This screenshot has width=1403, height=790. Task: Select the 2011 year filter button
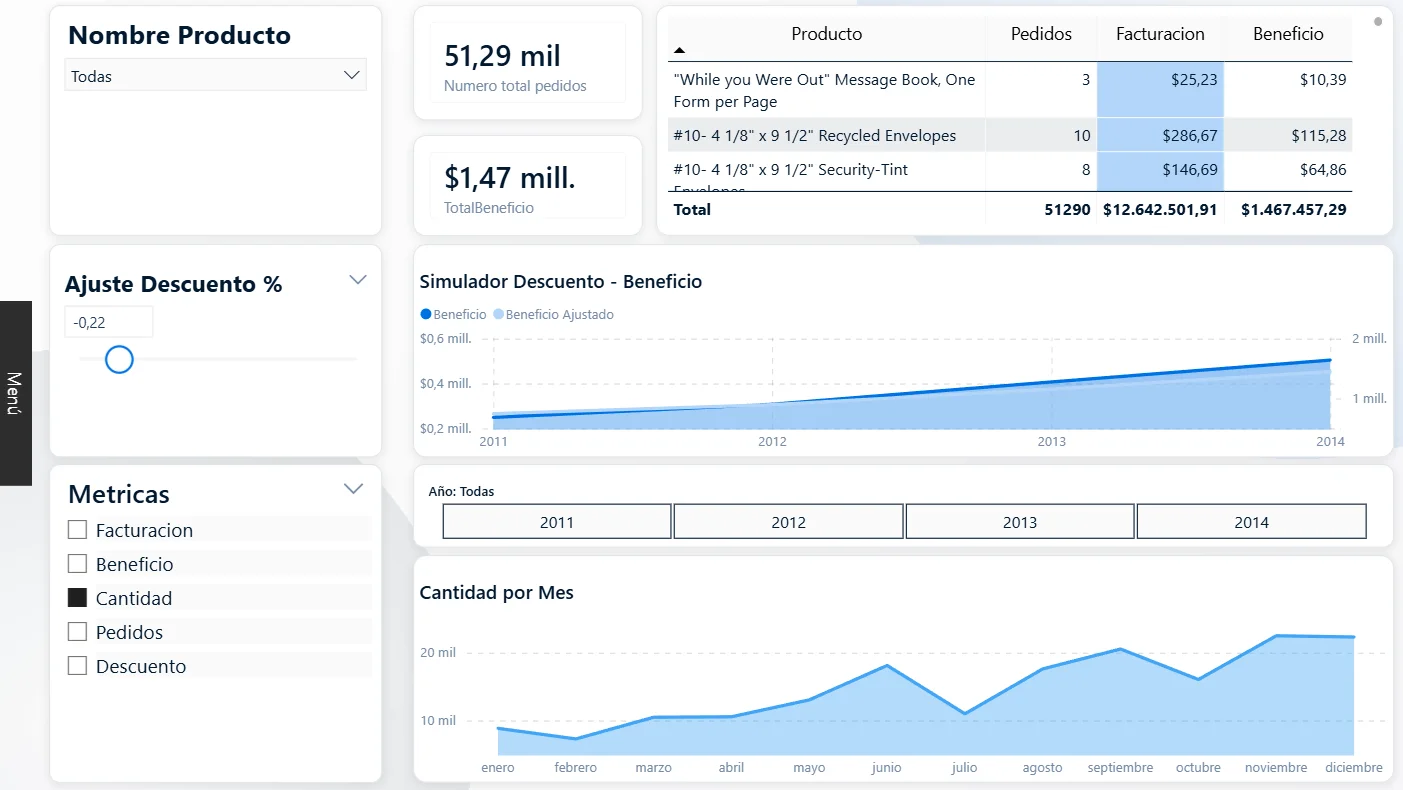556,521
